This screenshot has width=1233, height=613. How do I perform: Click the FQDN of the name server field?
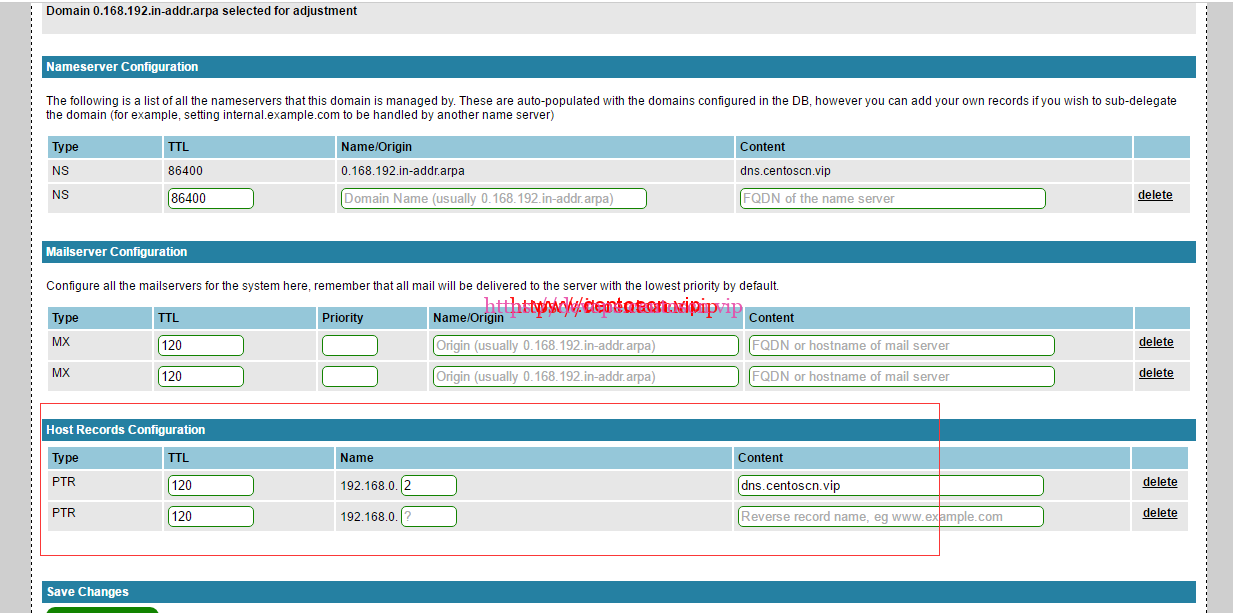(x=892, y=198)
